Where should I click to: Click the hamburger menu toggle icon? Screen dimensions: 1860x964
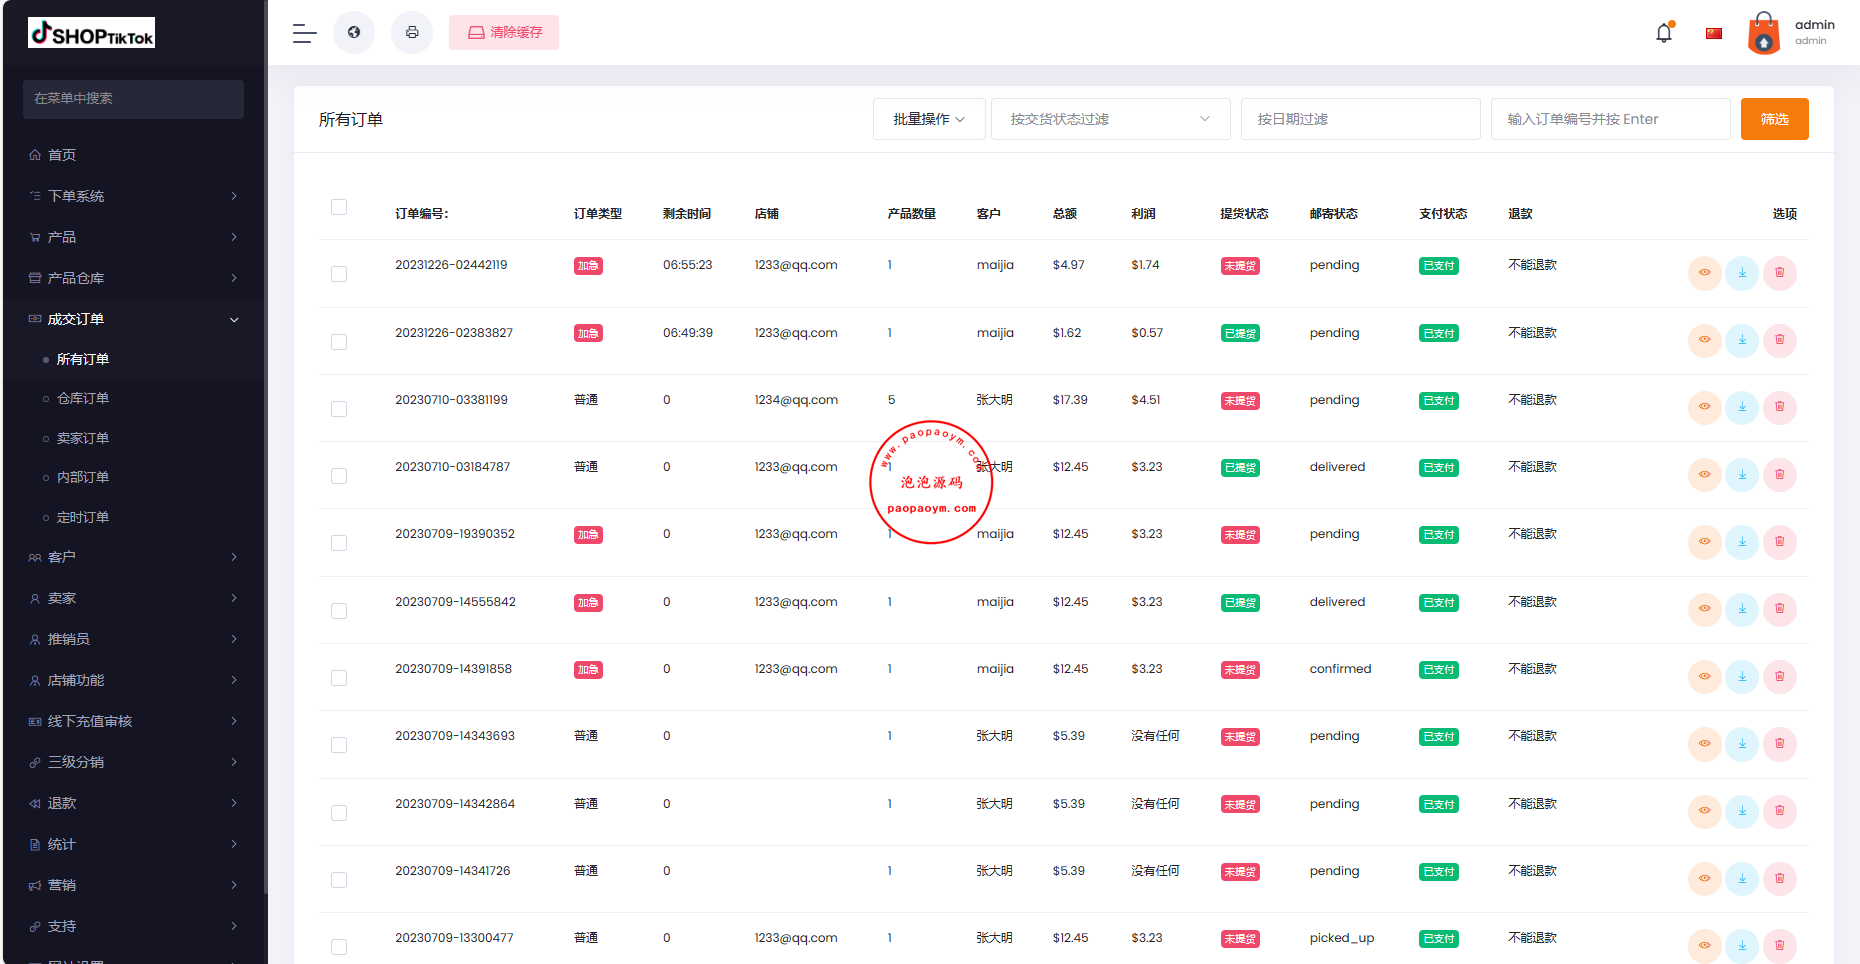(x=304, y=33)
